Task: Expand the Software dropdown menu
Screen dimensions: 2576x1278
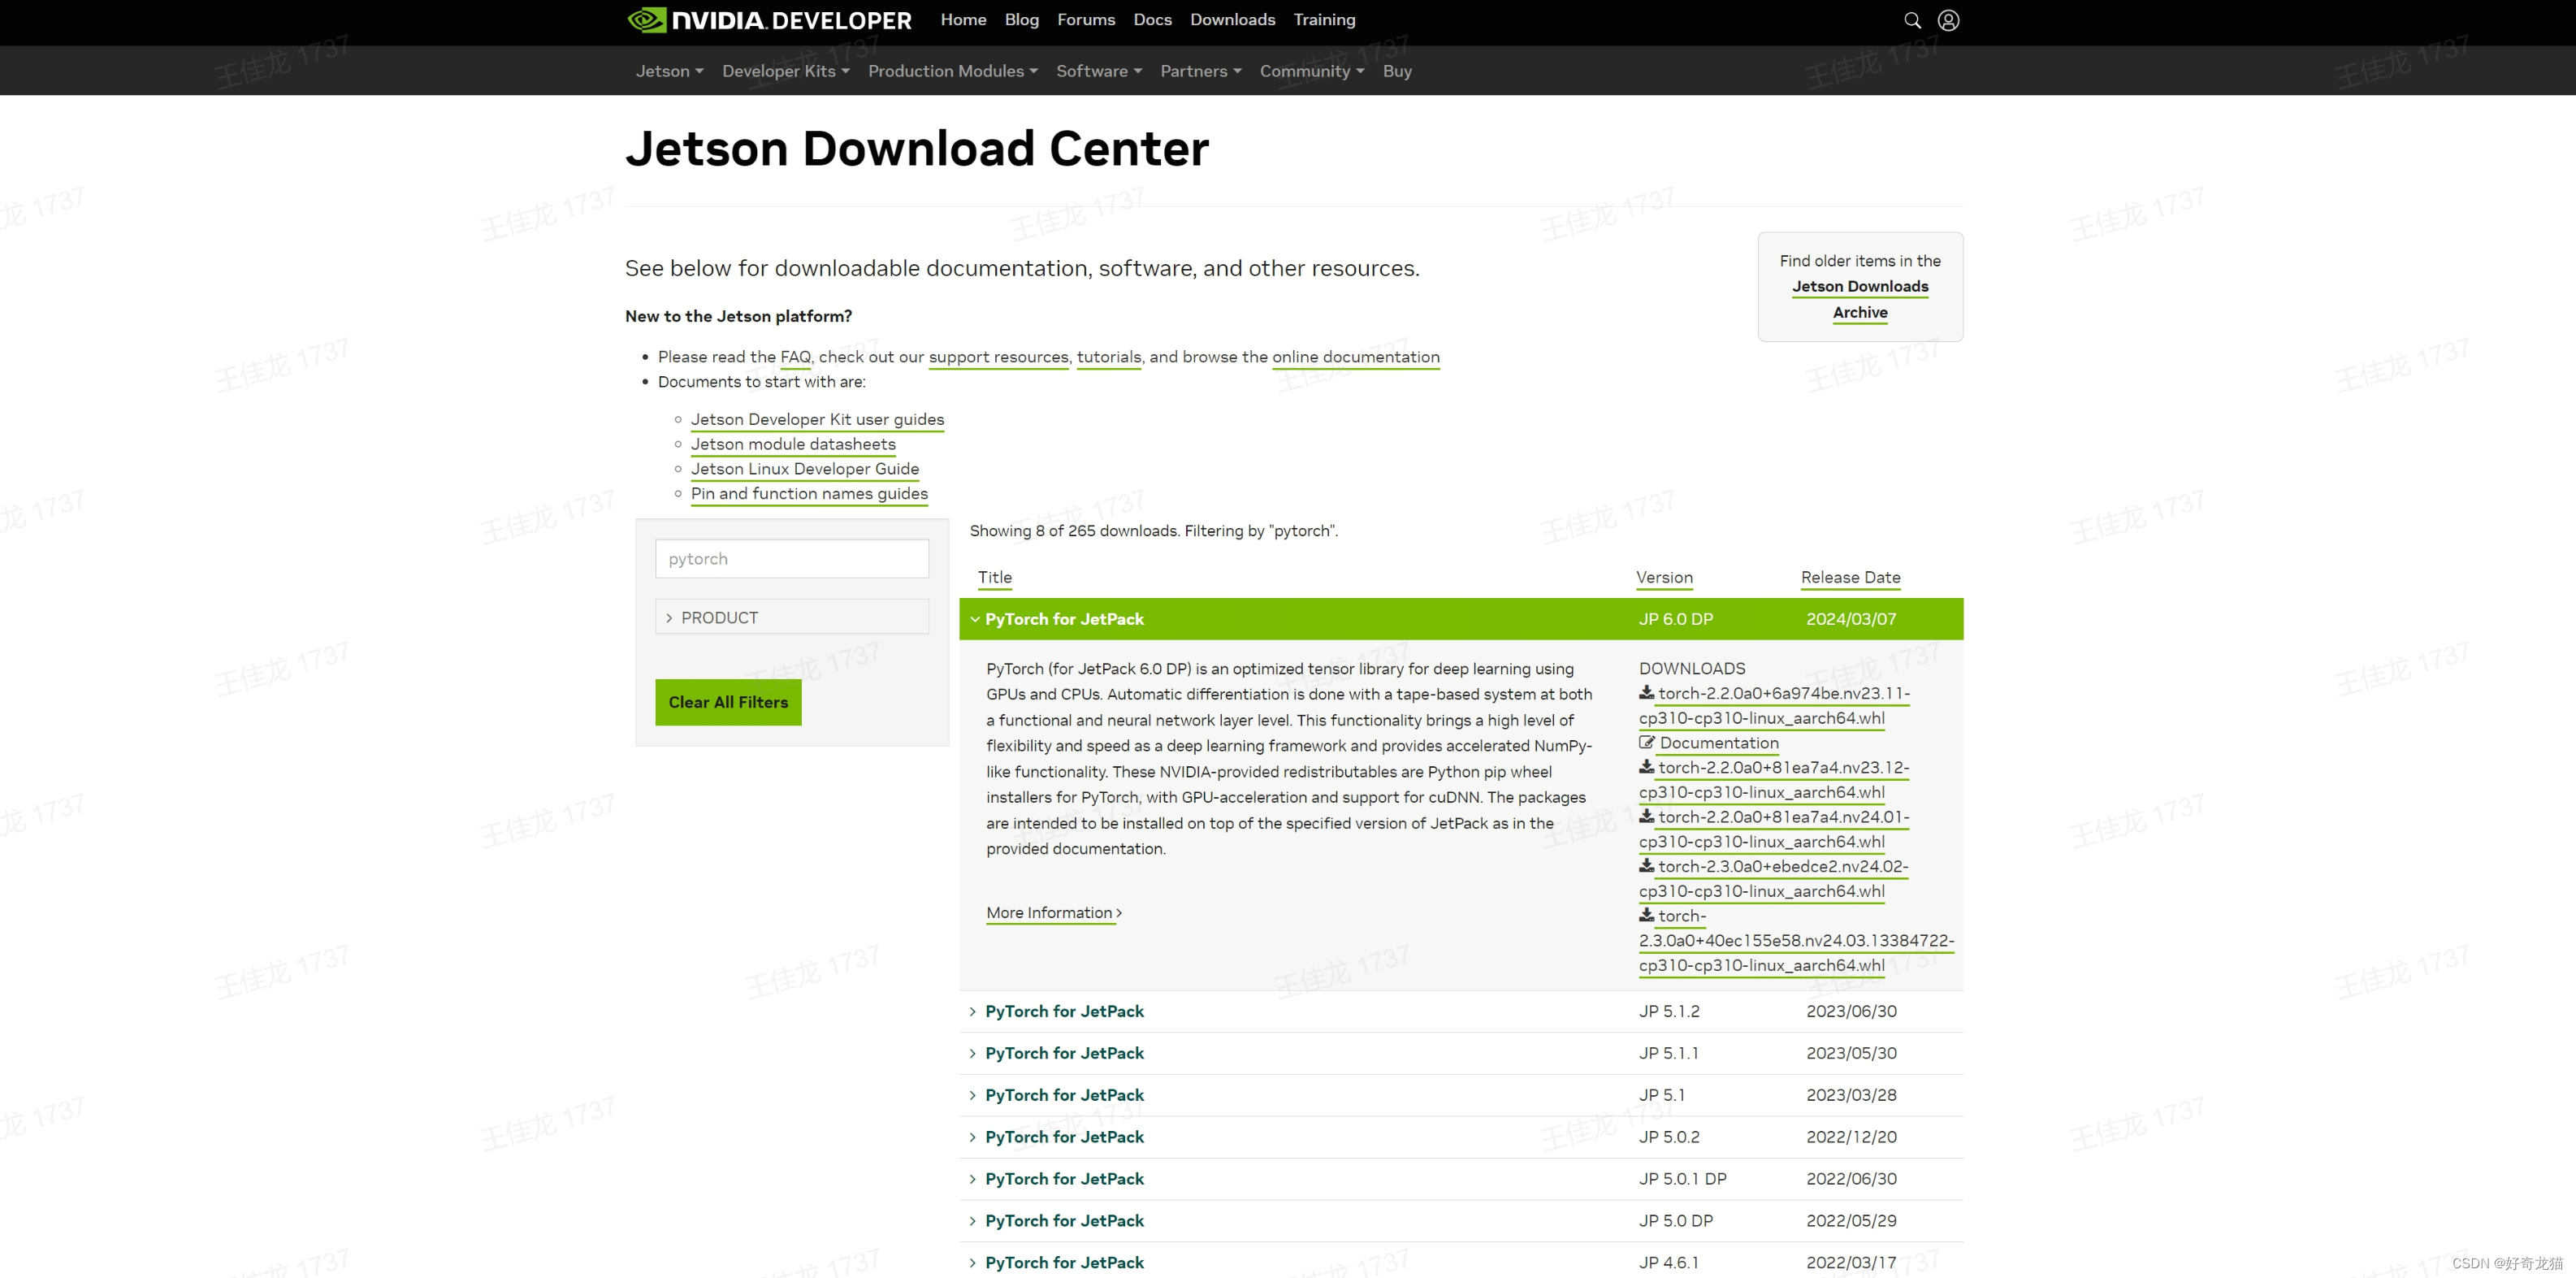Action: click(1098, 71)
